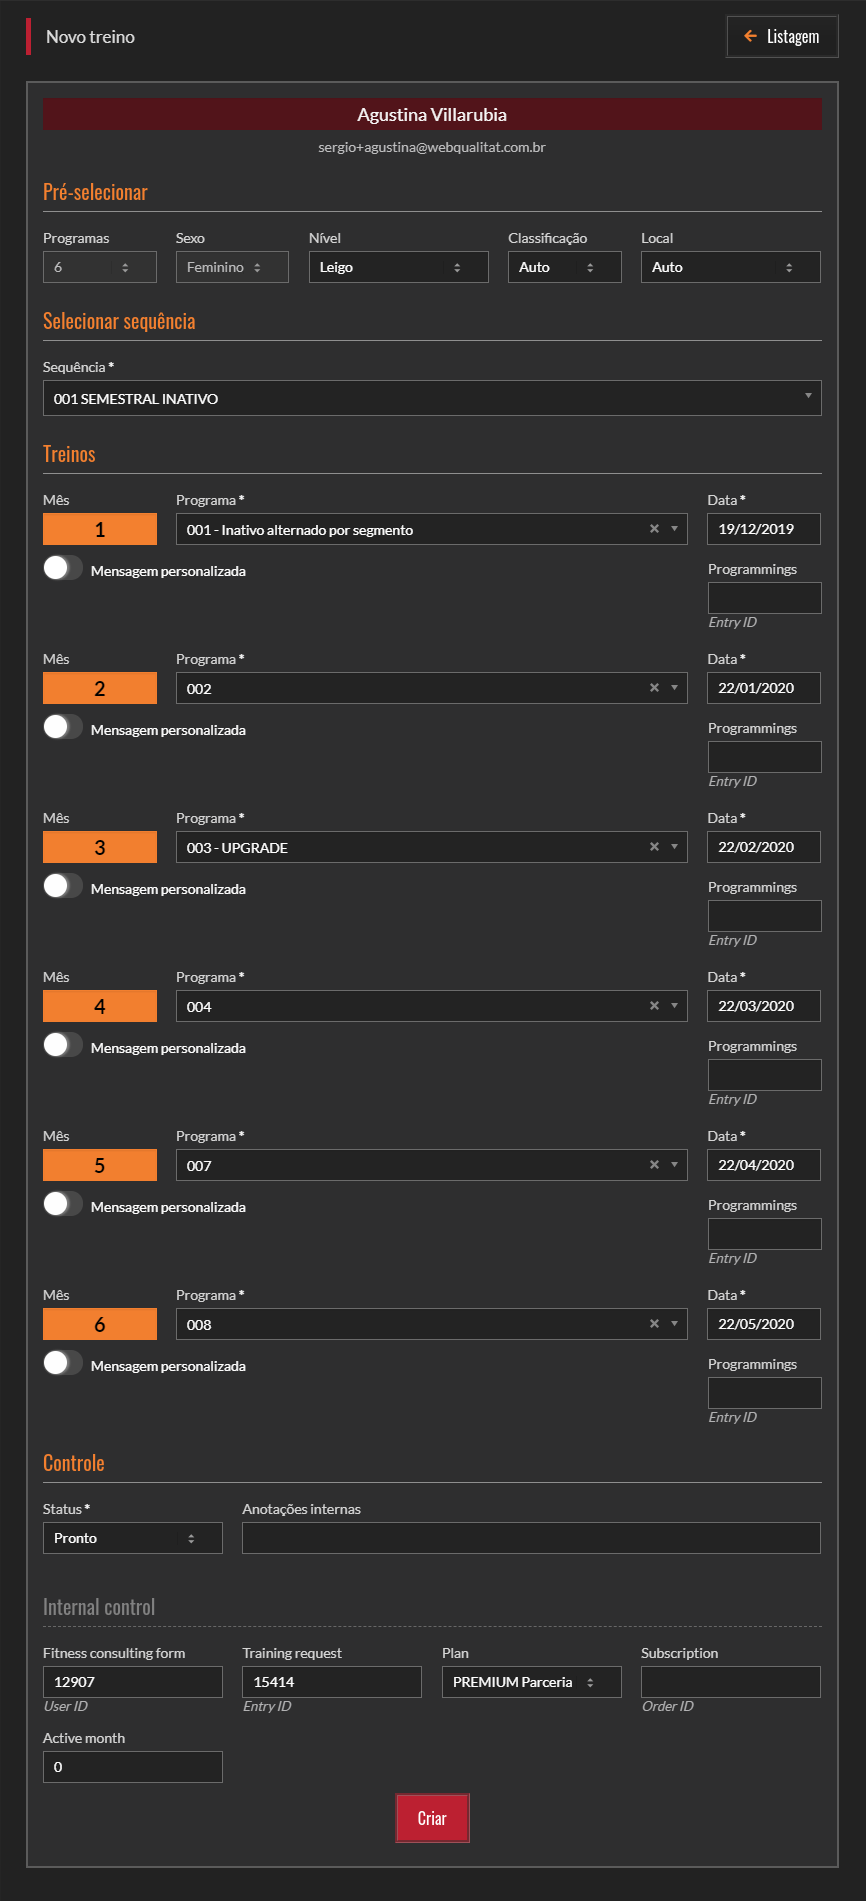The image size is (866, 1901).
Task: Turn on custom message for month 5
Action: 62,1205
